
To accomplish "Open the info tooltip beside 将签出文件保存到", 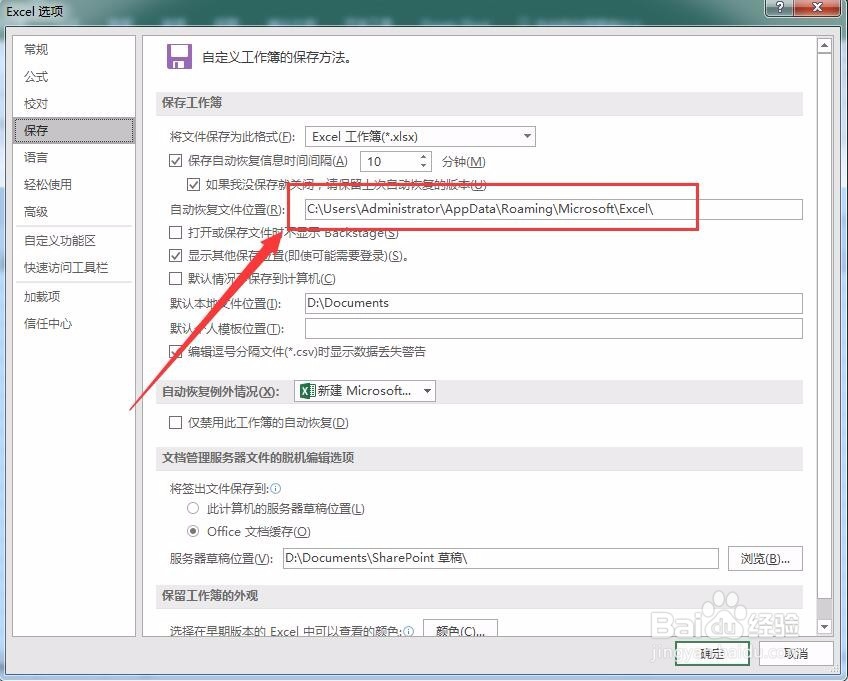I will point(276,488).
